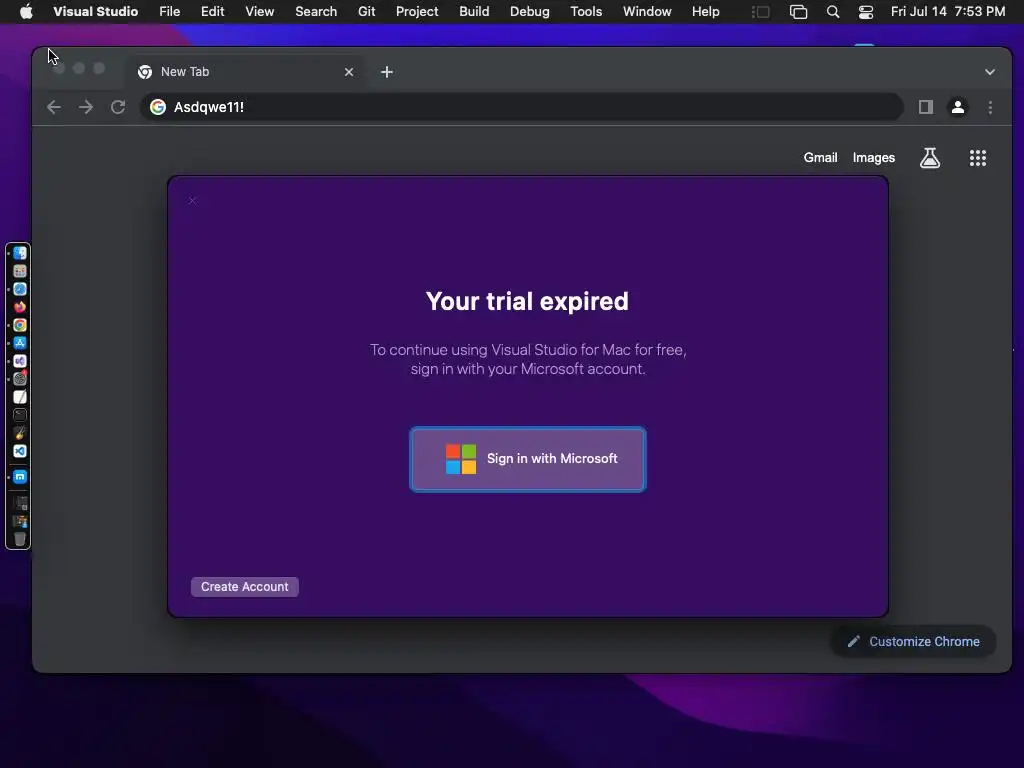Screen dimensions: 1024x768
Task: Open the Project menu
Action: [x=417, y=12]
